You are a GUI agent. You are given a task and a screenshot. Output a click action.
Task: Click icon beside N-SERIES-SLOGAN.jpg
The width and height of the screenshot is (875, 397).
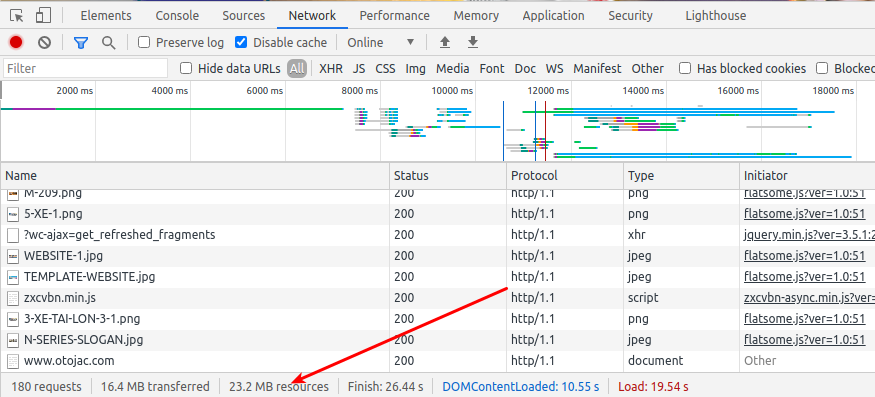pyautogui.click(x=13, y=340)
